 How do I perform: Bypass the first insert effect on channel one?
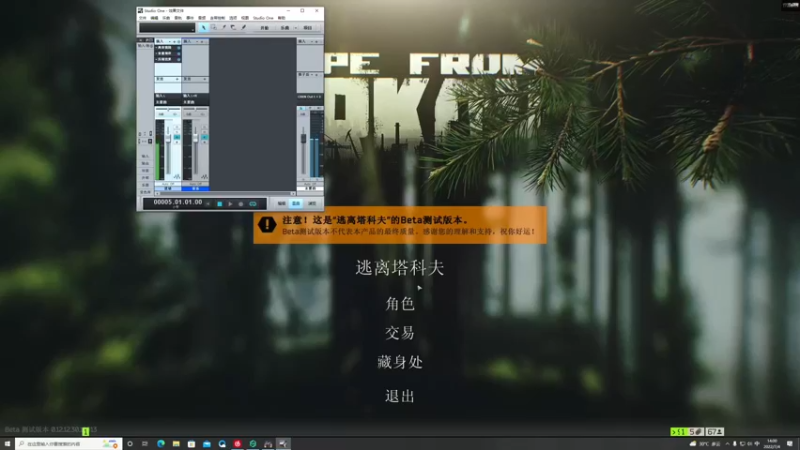tap(179, 48)
